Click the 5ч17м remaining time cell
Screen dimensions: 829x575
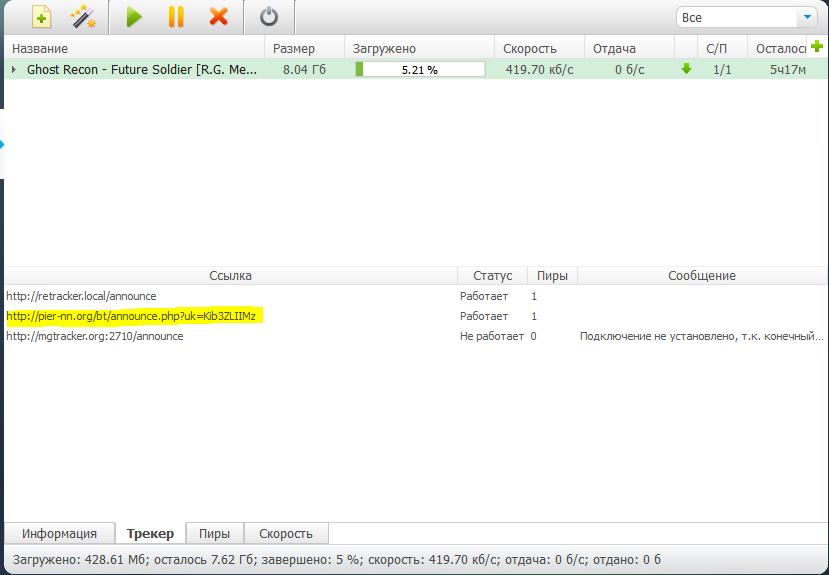pyautogui.click(x=788, y=69)
